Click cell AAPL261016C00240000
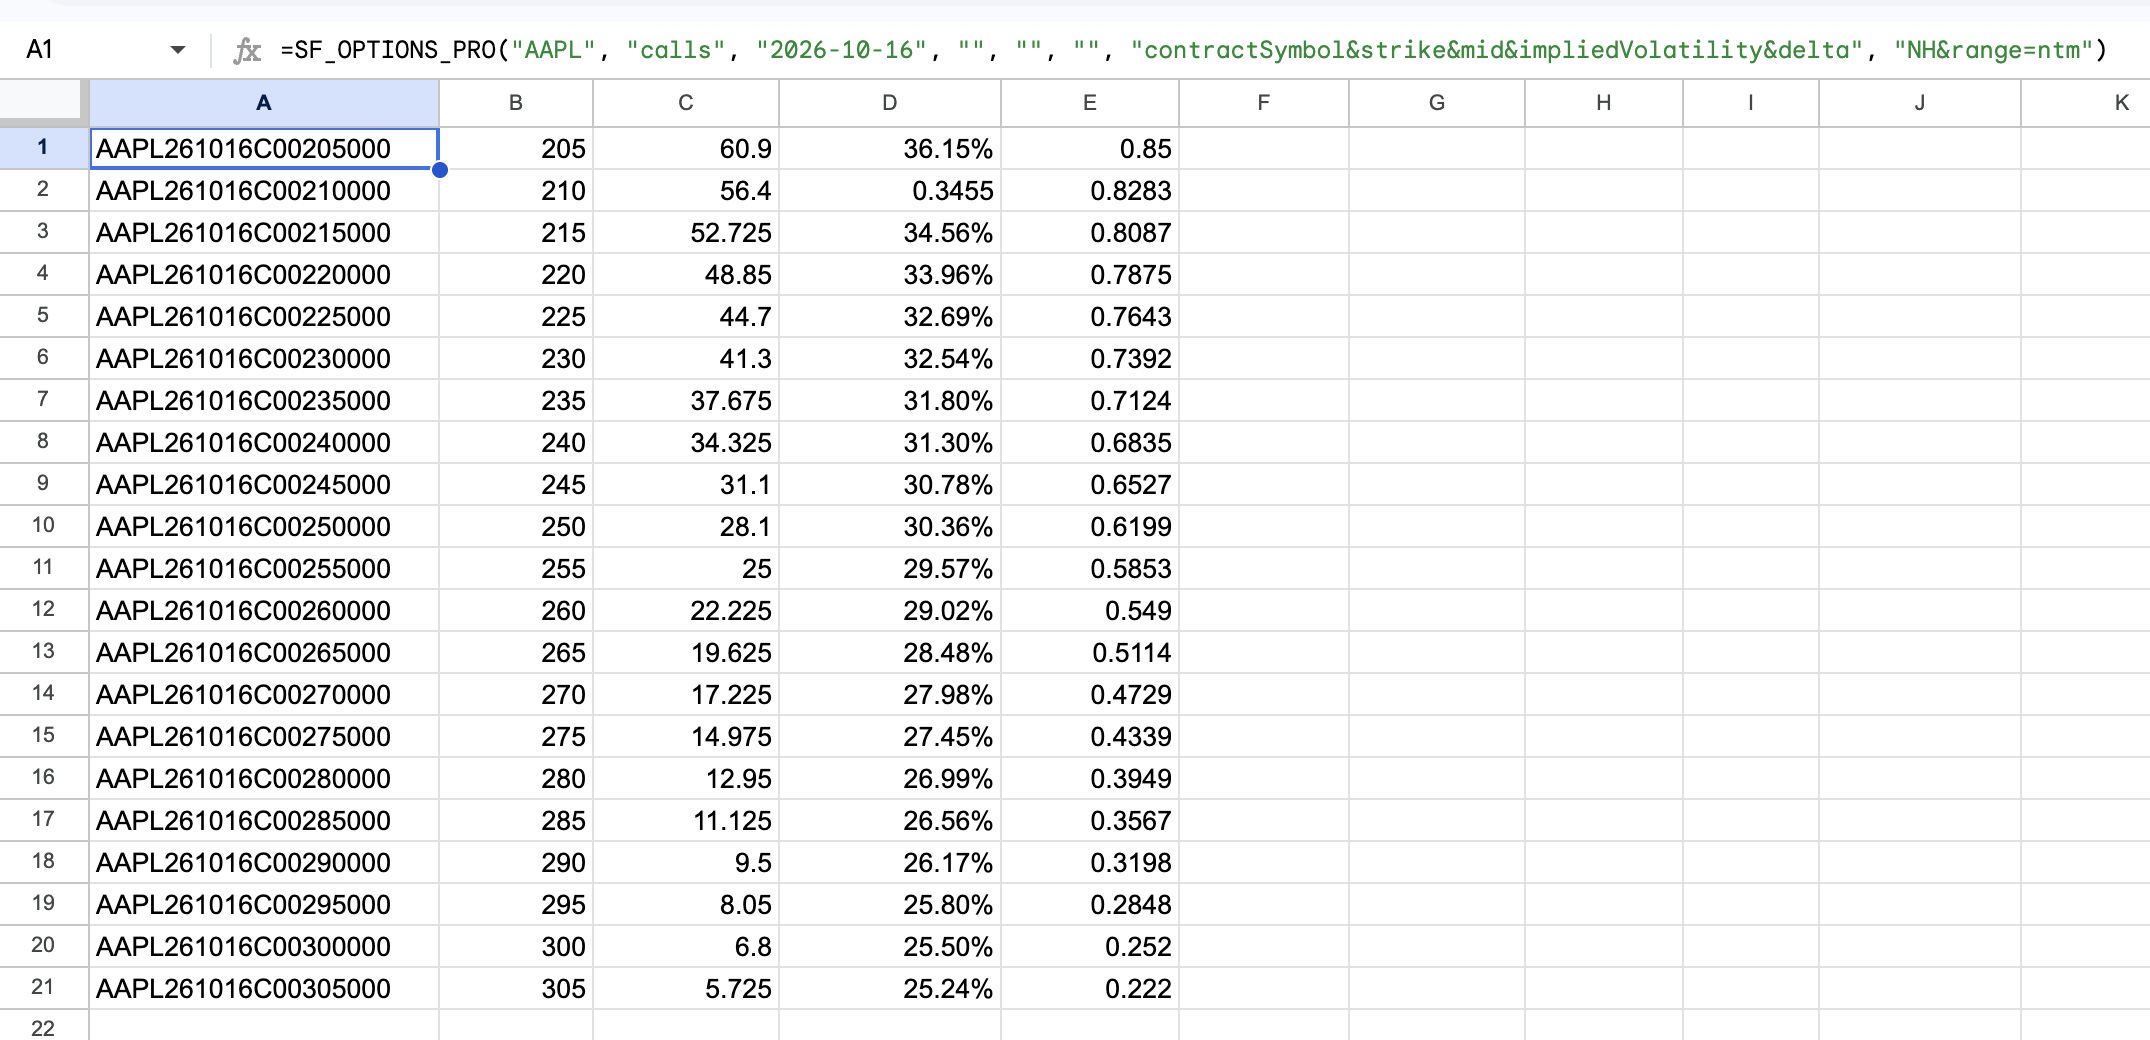Viewport: 2150px width, 1040px height. point(264,442)
